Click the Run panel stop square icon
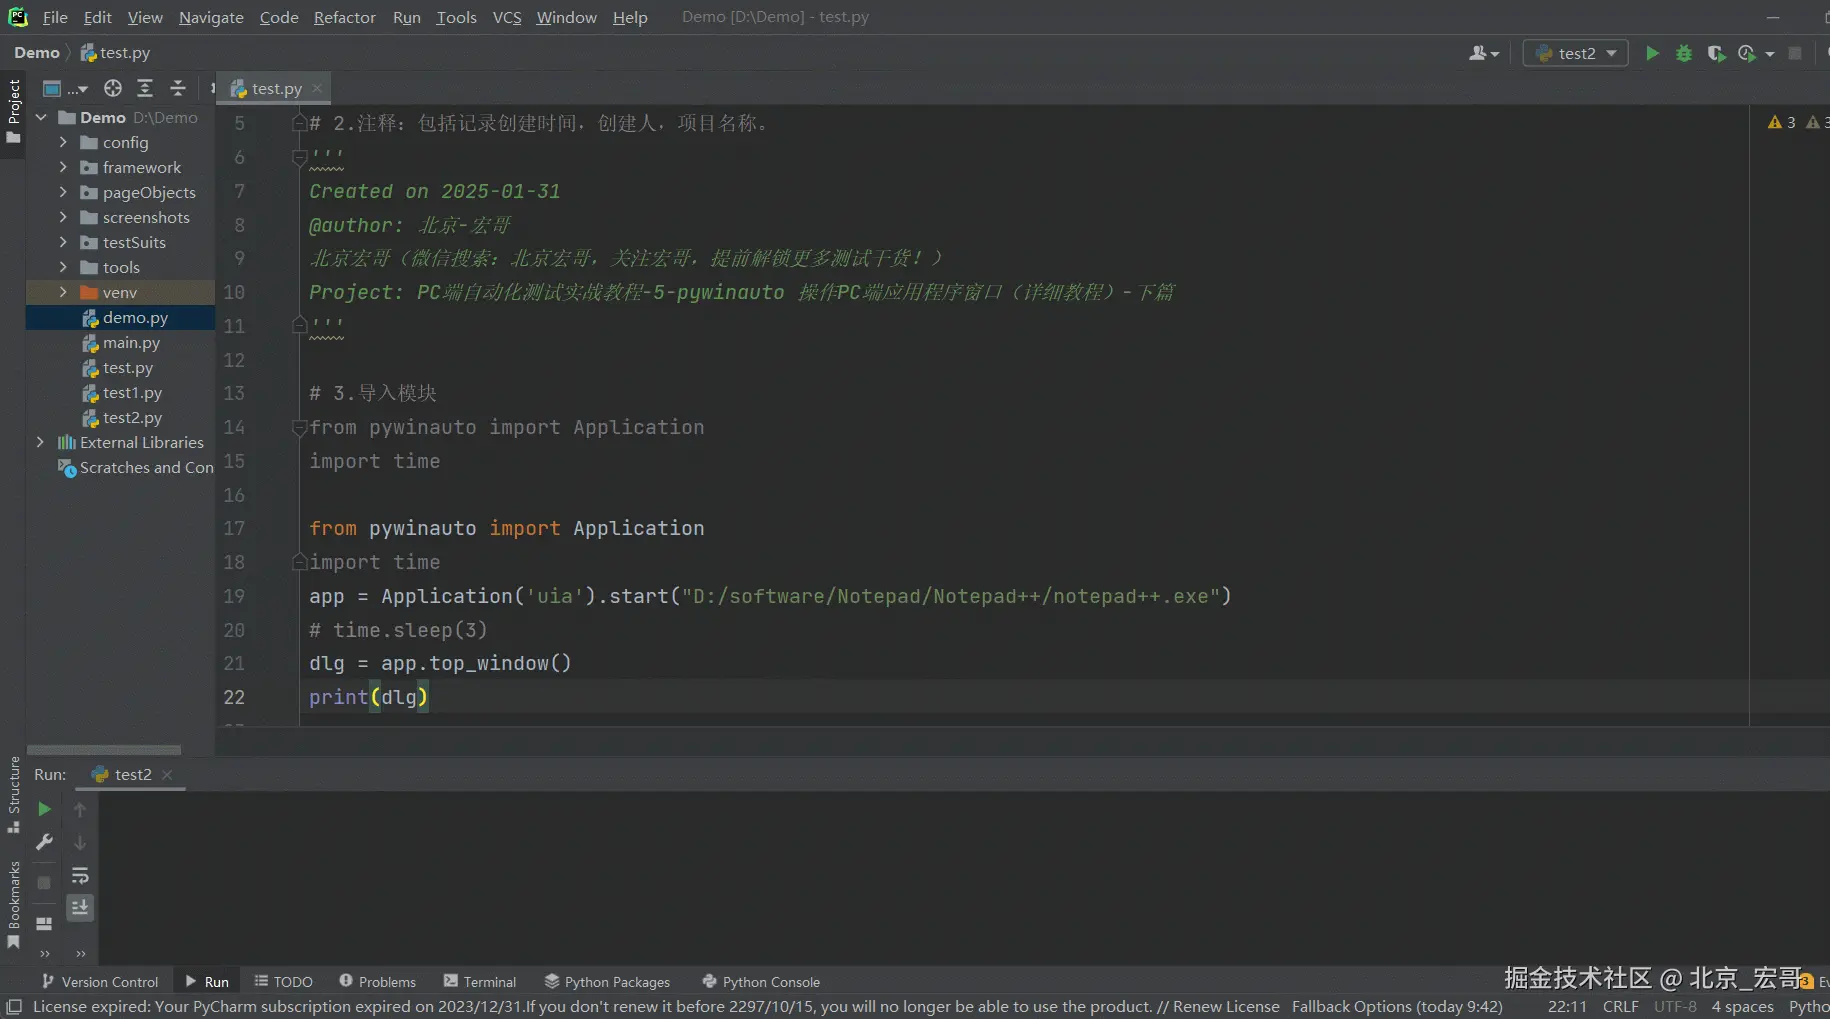This screenshot has width=1830, height=1019. point(44,883)
